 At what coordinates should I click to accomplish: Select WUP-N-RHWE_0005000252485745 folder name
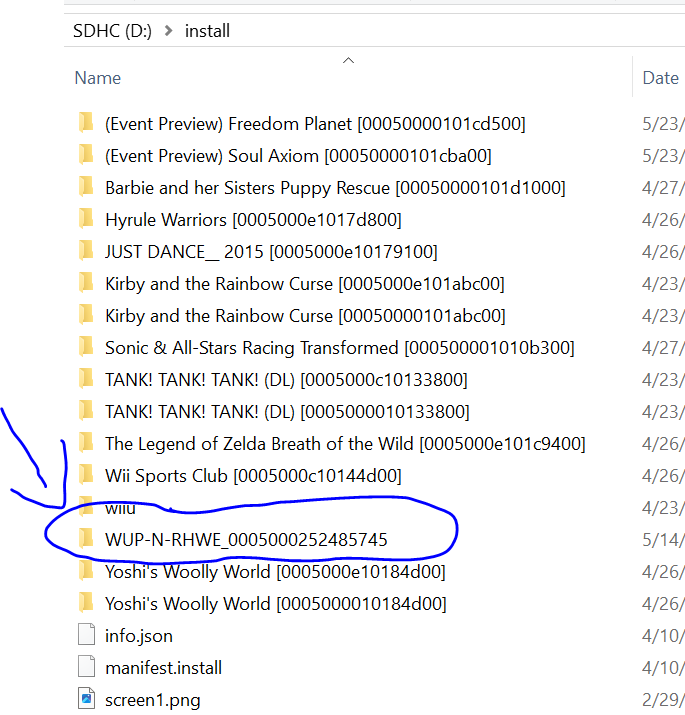[x=246, y=540]
